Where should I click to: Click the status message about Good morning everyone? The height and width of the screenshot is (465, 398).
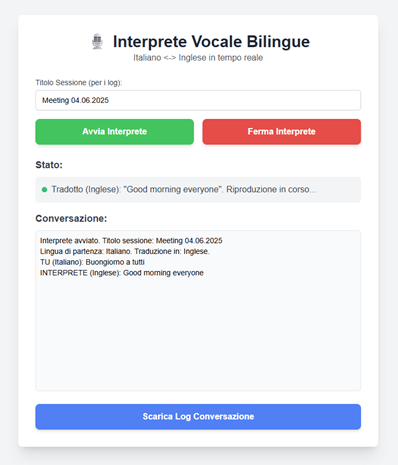pyautogui.click(x=184, y=189)
